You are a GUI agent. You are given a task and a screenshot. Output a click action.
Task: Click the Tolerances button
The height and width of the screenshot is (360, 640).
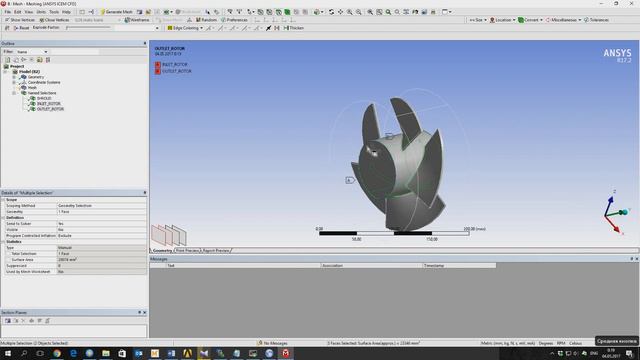pyautogui.click(x=596, y=20)
